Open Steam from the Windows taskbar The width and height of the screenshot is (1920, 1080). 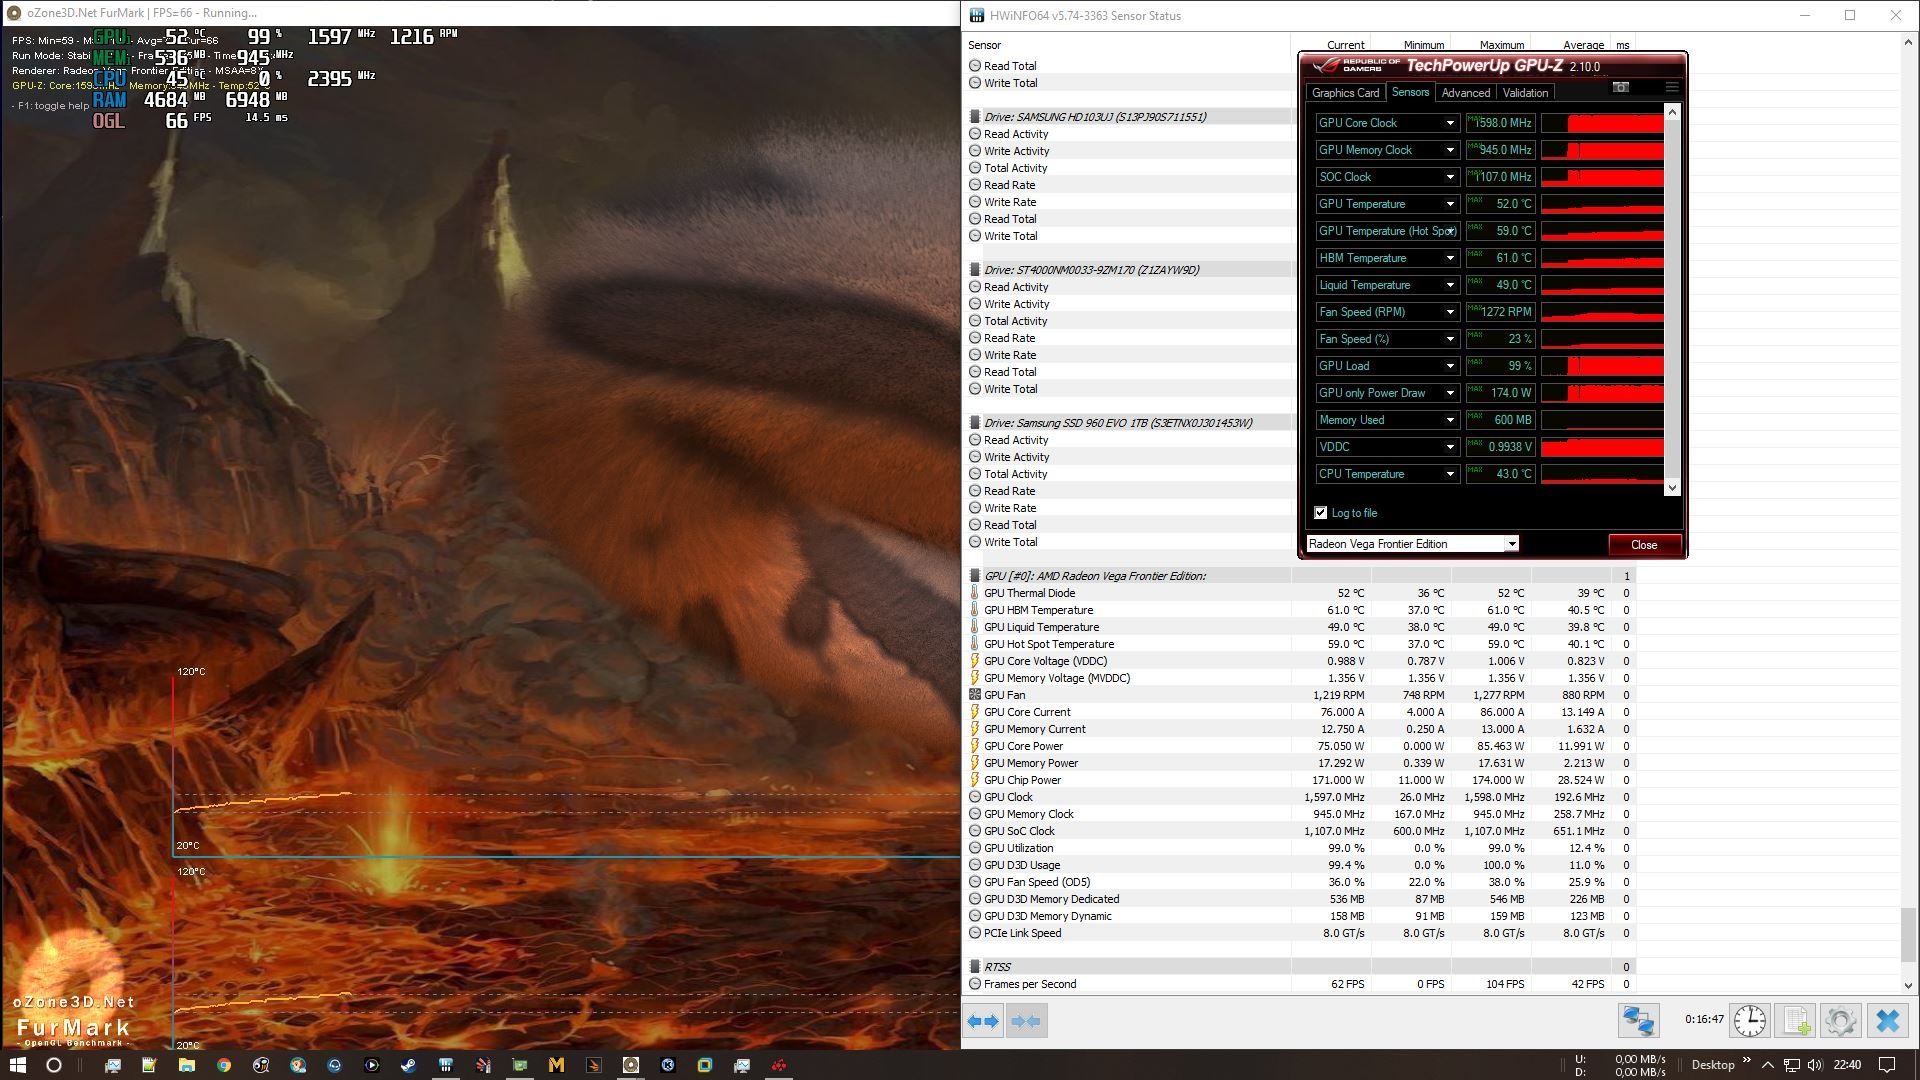[408, 1066]
